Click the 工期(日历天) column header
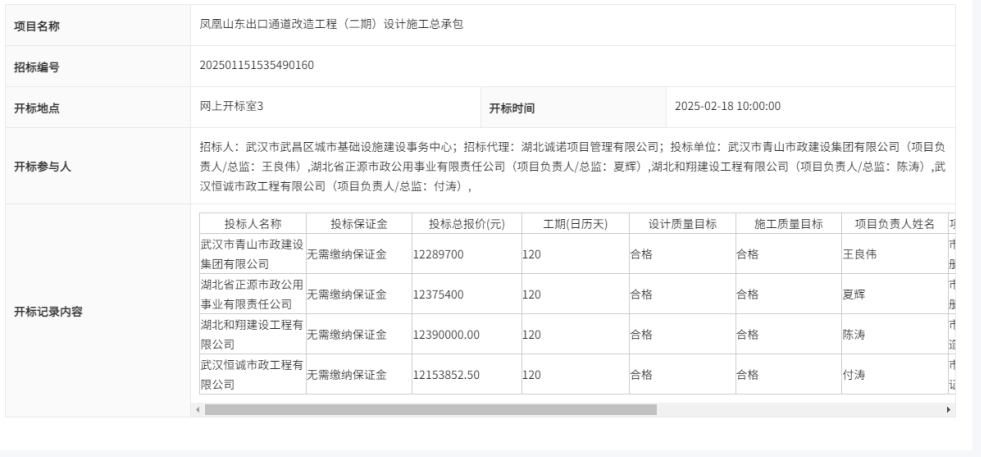 coord(575,223)
